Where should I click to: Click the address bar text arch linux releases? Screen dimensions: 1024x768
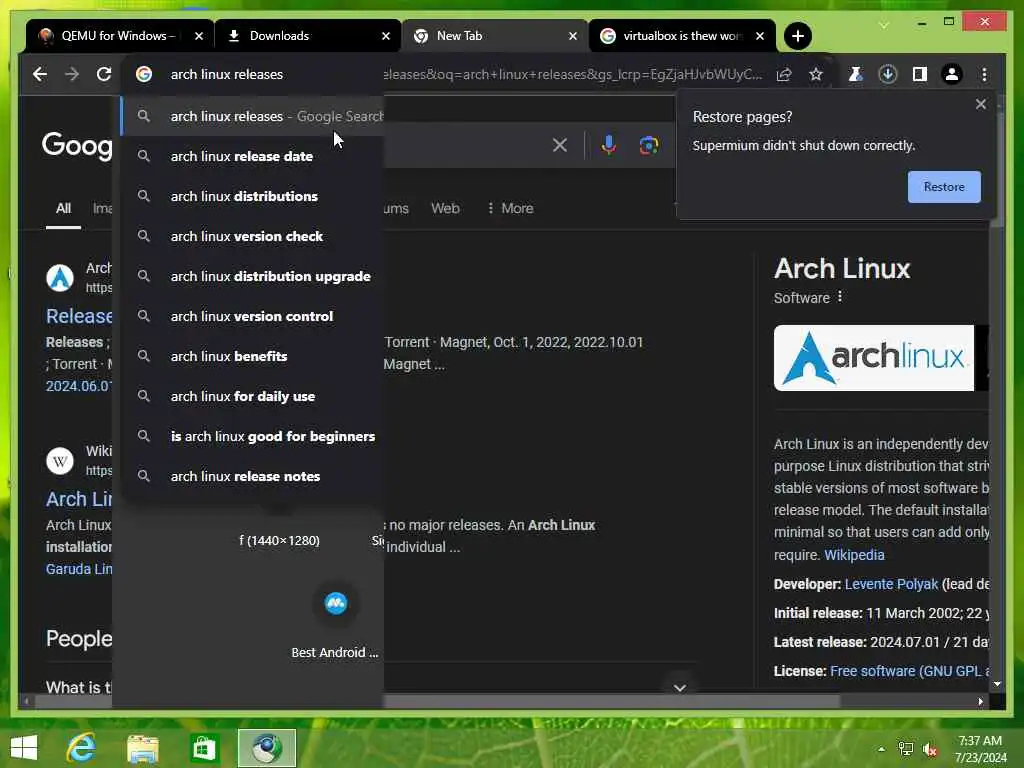[227, 74]
